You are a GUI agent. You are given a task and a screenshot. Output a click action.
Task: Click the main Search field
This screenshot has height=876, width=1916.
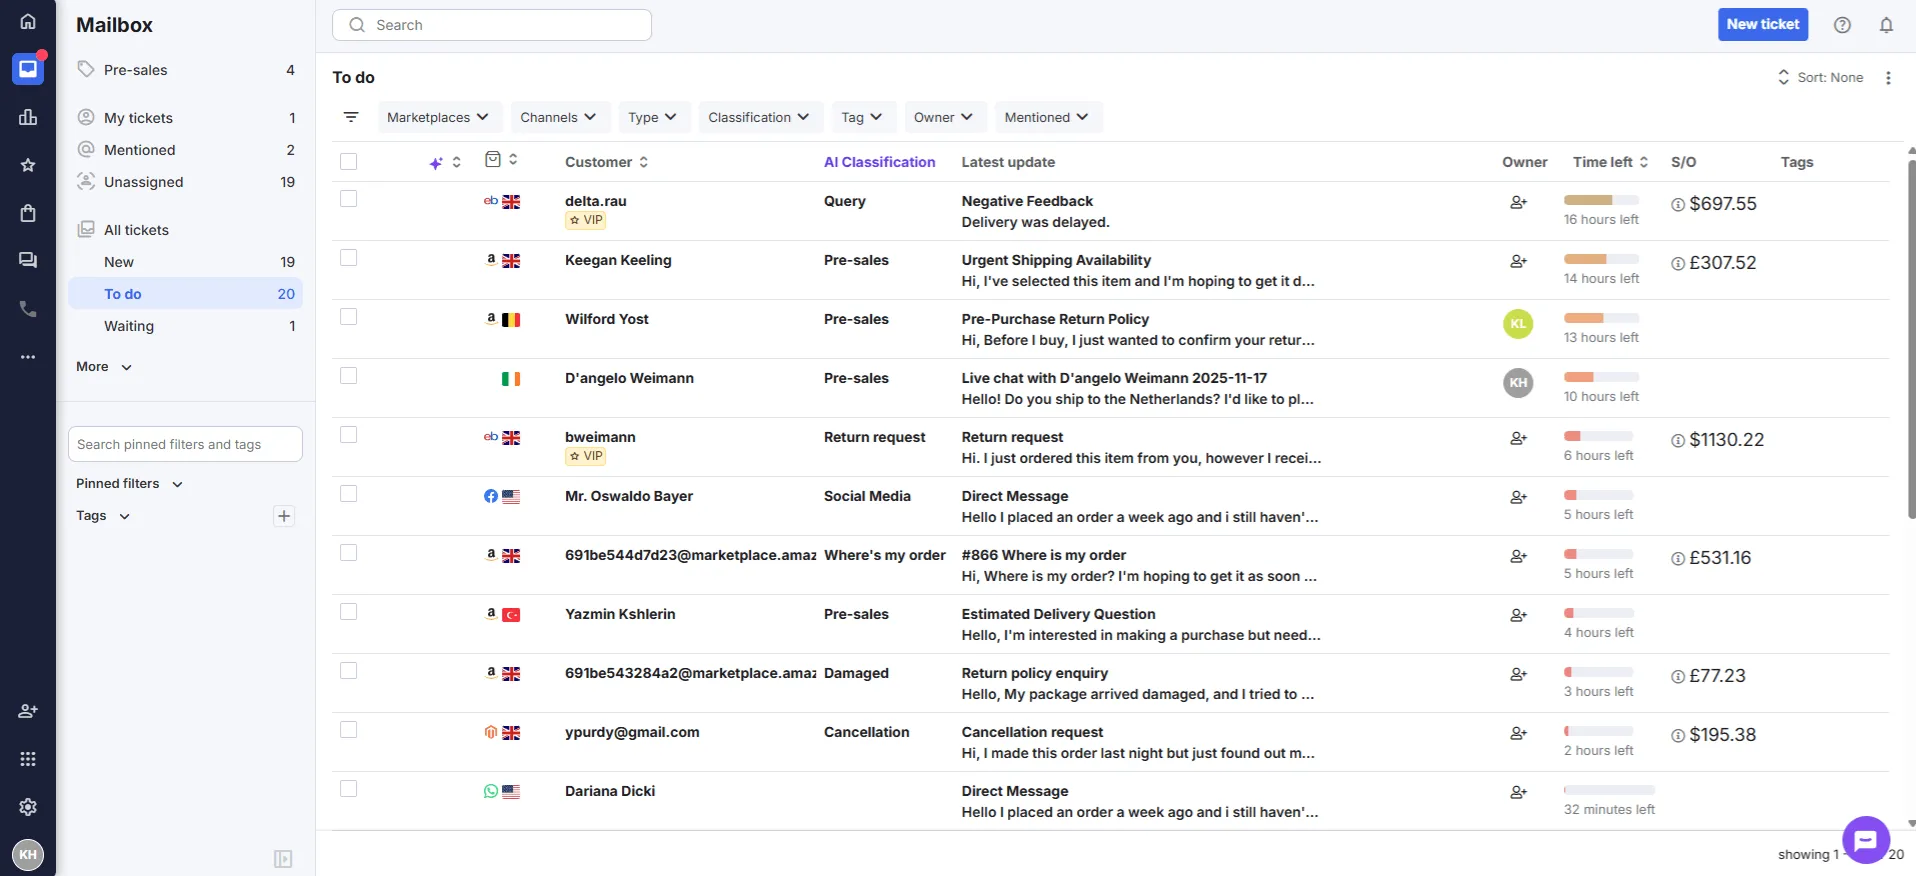coord(492,25)
